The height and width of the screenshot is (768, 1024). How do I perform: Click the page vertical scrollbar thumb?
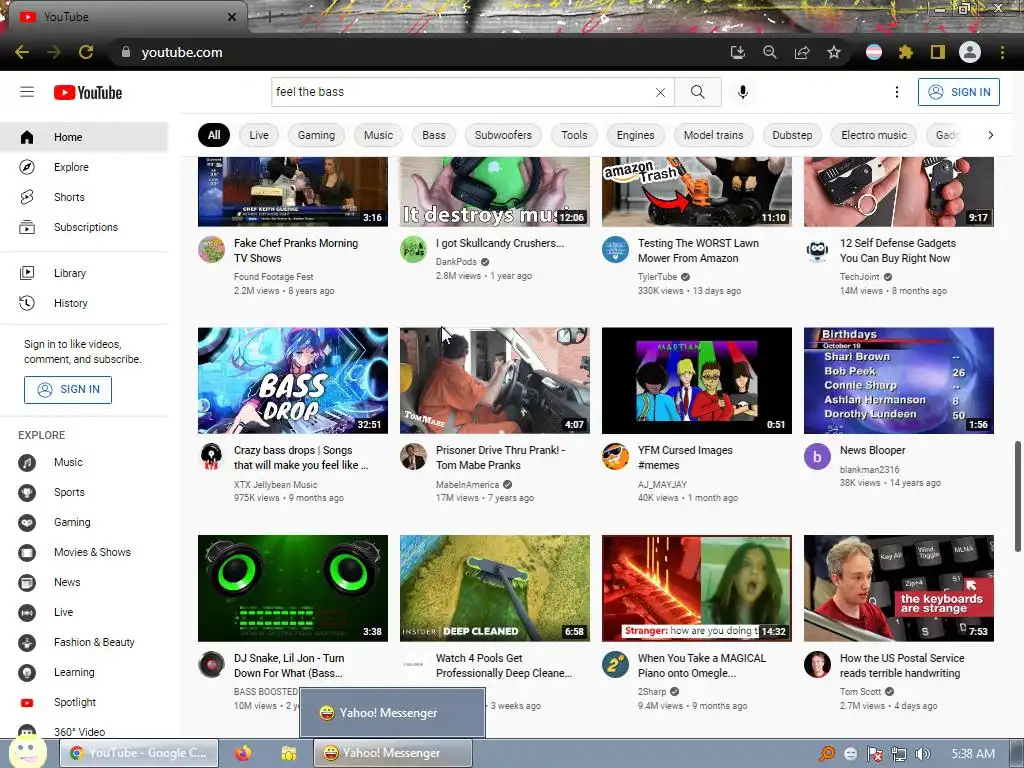point(1017,496)
